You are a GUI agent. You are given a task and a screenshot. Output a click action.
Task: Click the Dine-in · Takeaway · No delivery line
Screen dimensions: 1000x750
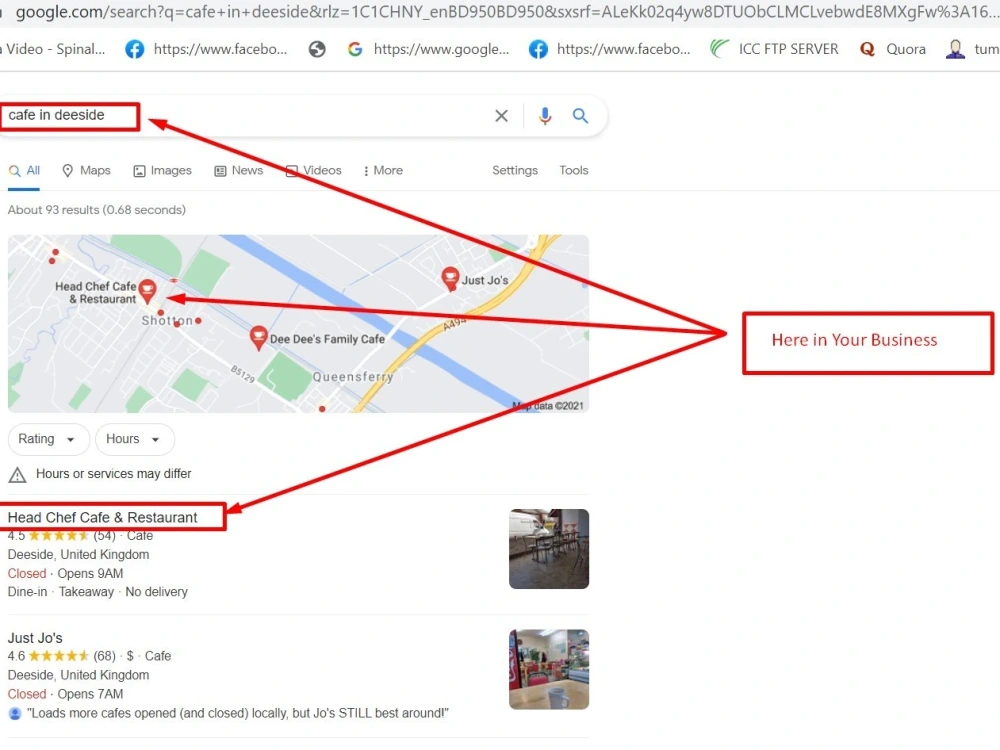tap(98, 592)
